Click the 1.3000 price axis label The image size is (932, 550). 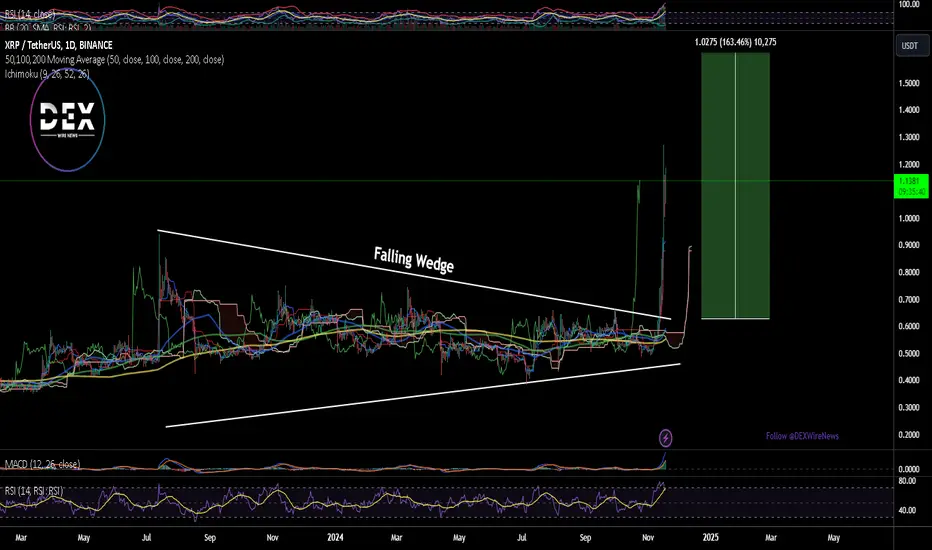click(909, 137)
